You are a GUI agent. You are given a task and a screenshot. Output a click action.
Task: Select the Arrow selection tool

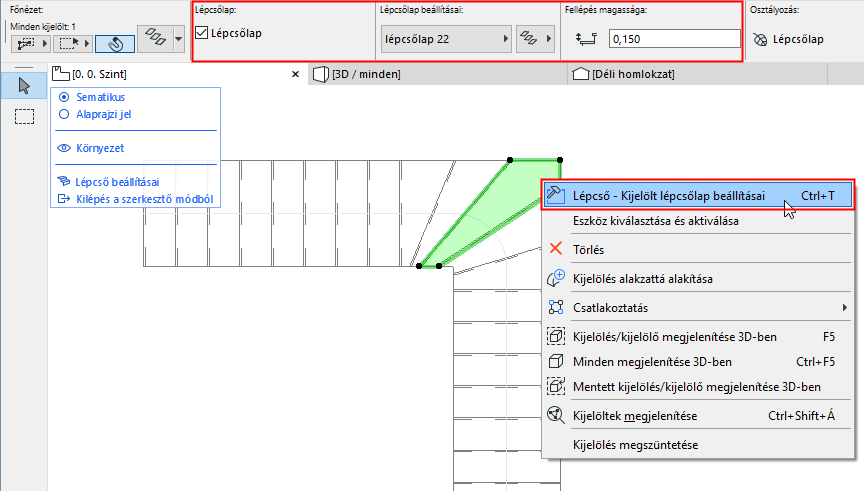(x=24, y=86)
